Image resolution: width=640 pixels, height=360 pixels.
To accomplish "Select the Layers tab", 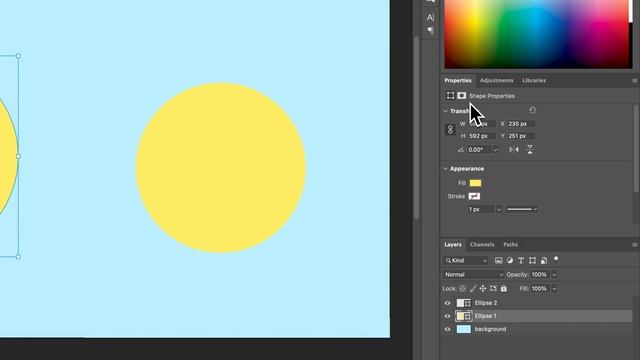I will (x=453, y=244).
